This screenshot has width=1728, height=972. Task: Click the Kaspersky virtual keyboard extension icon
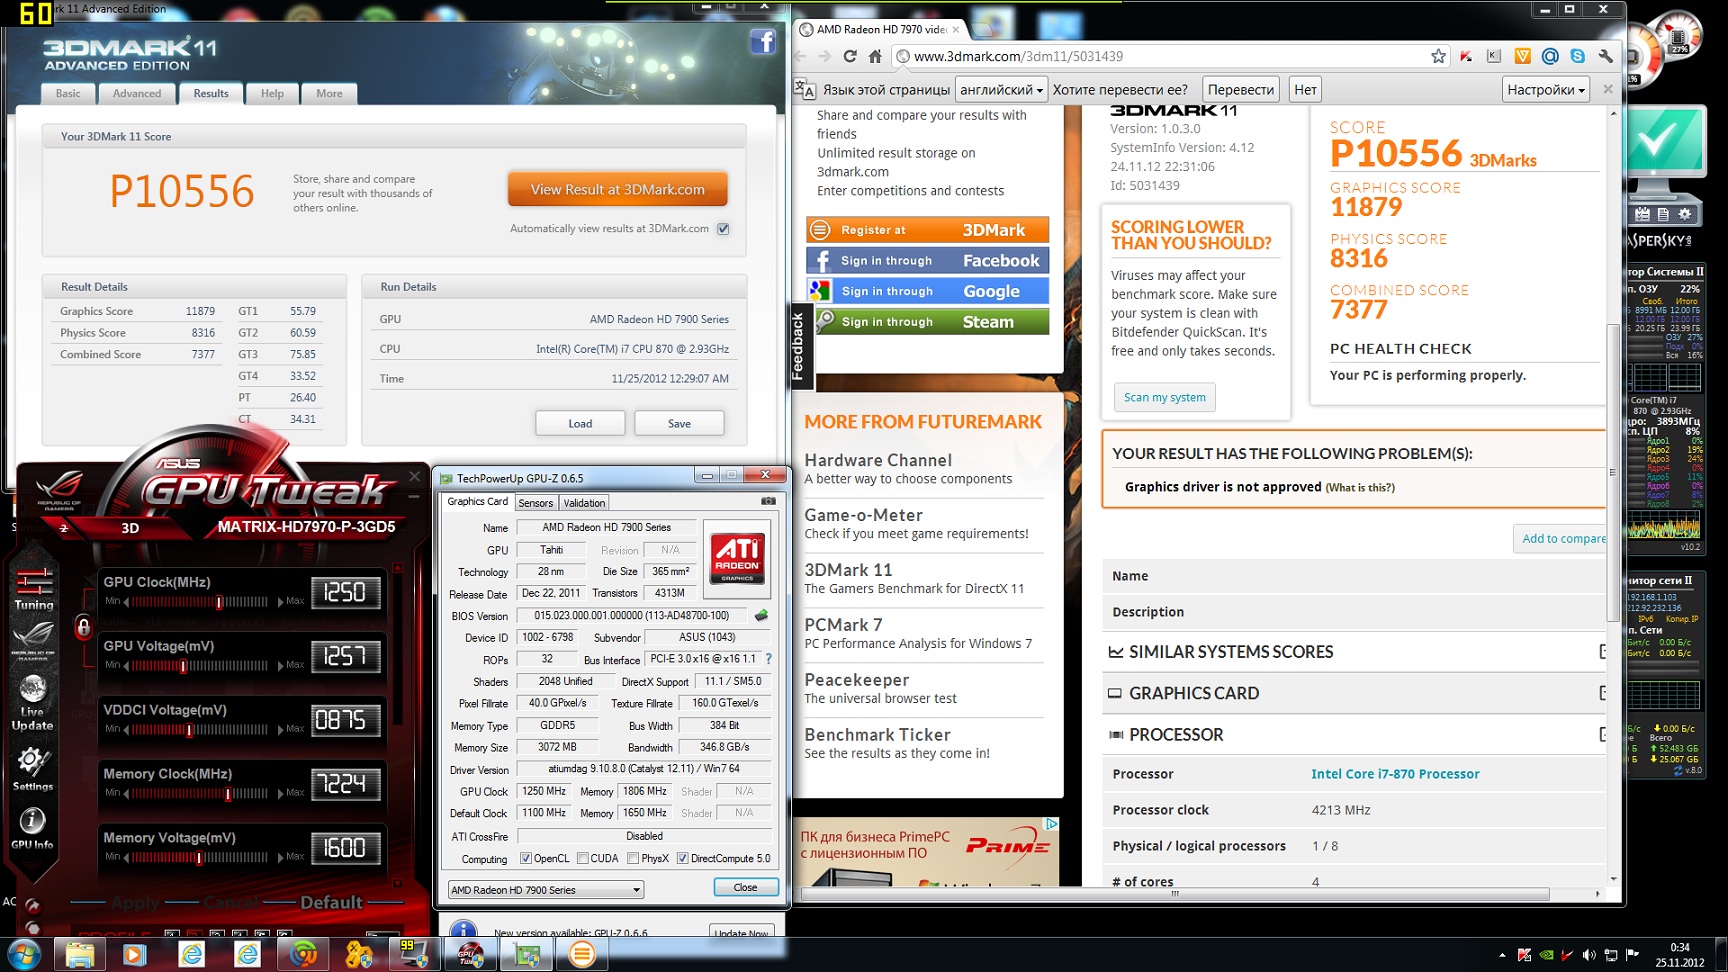(x=1494, y=56)
